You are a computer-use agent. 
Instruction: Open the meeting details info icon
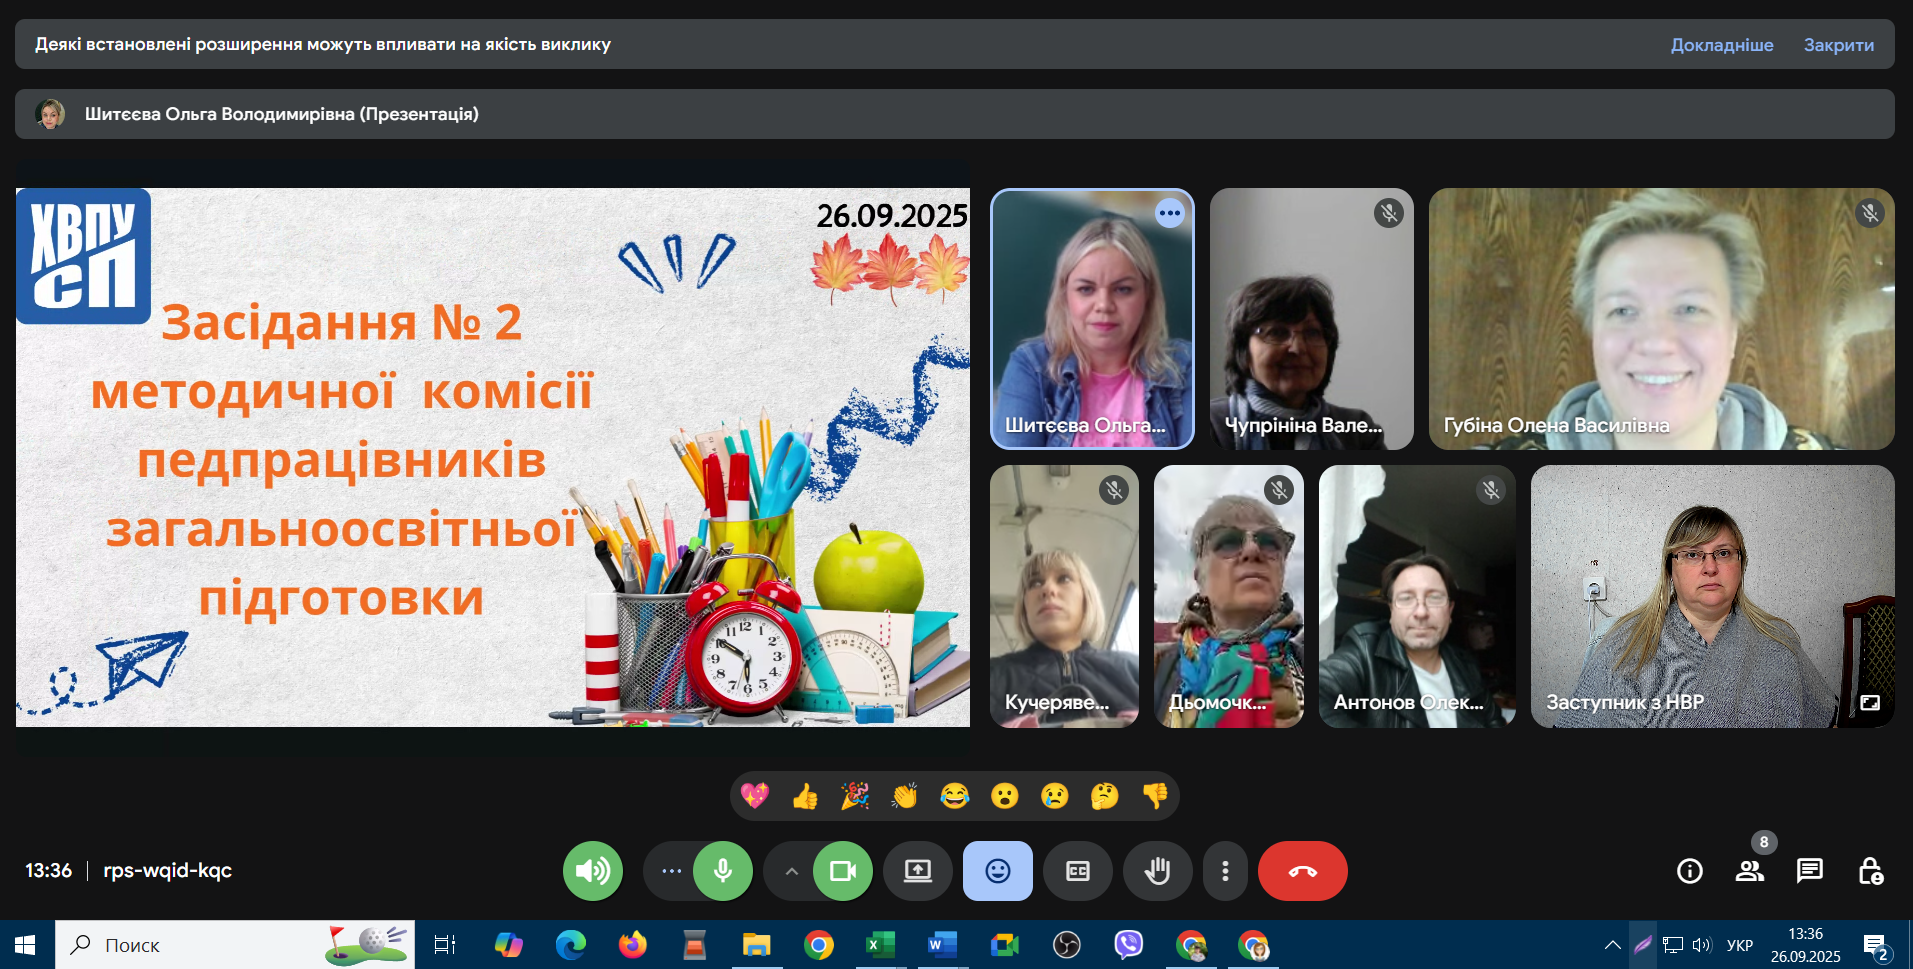(x=1689, y=871)
